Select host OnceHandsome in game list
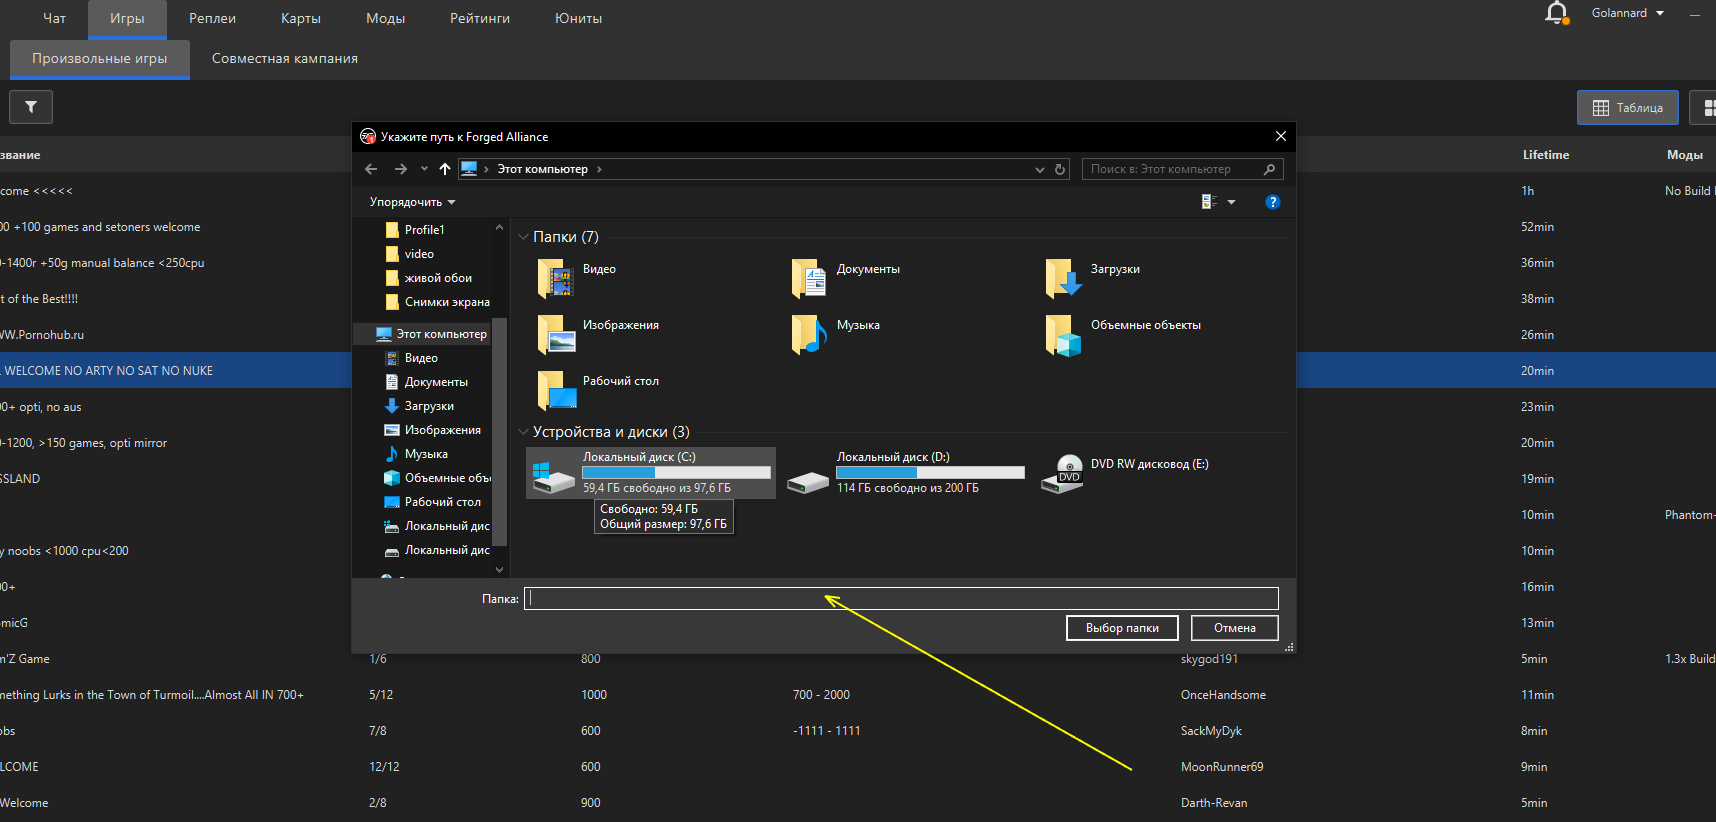Image resolution: width=1716 pixels, height=822 pixels. pyautogui.click(x=1223, y=695)
